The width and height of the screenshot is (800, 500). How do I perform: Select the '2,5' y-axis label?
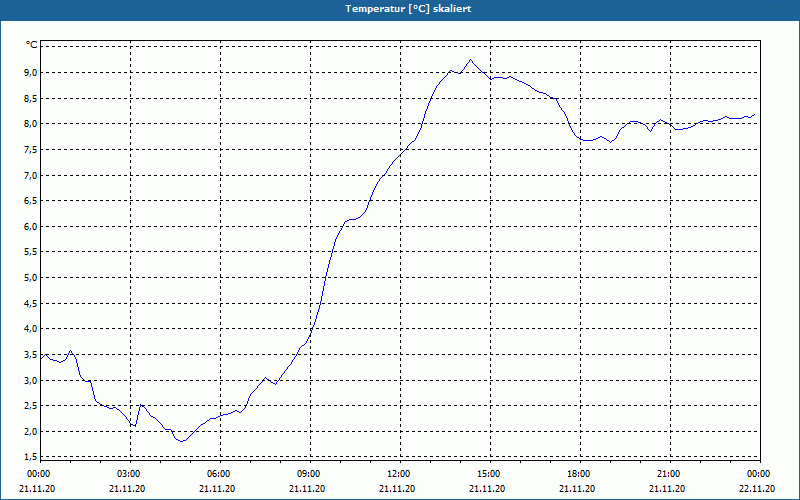point(32,406)
